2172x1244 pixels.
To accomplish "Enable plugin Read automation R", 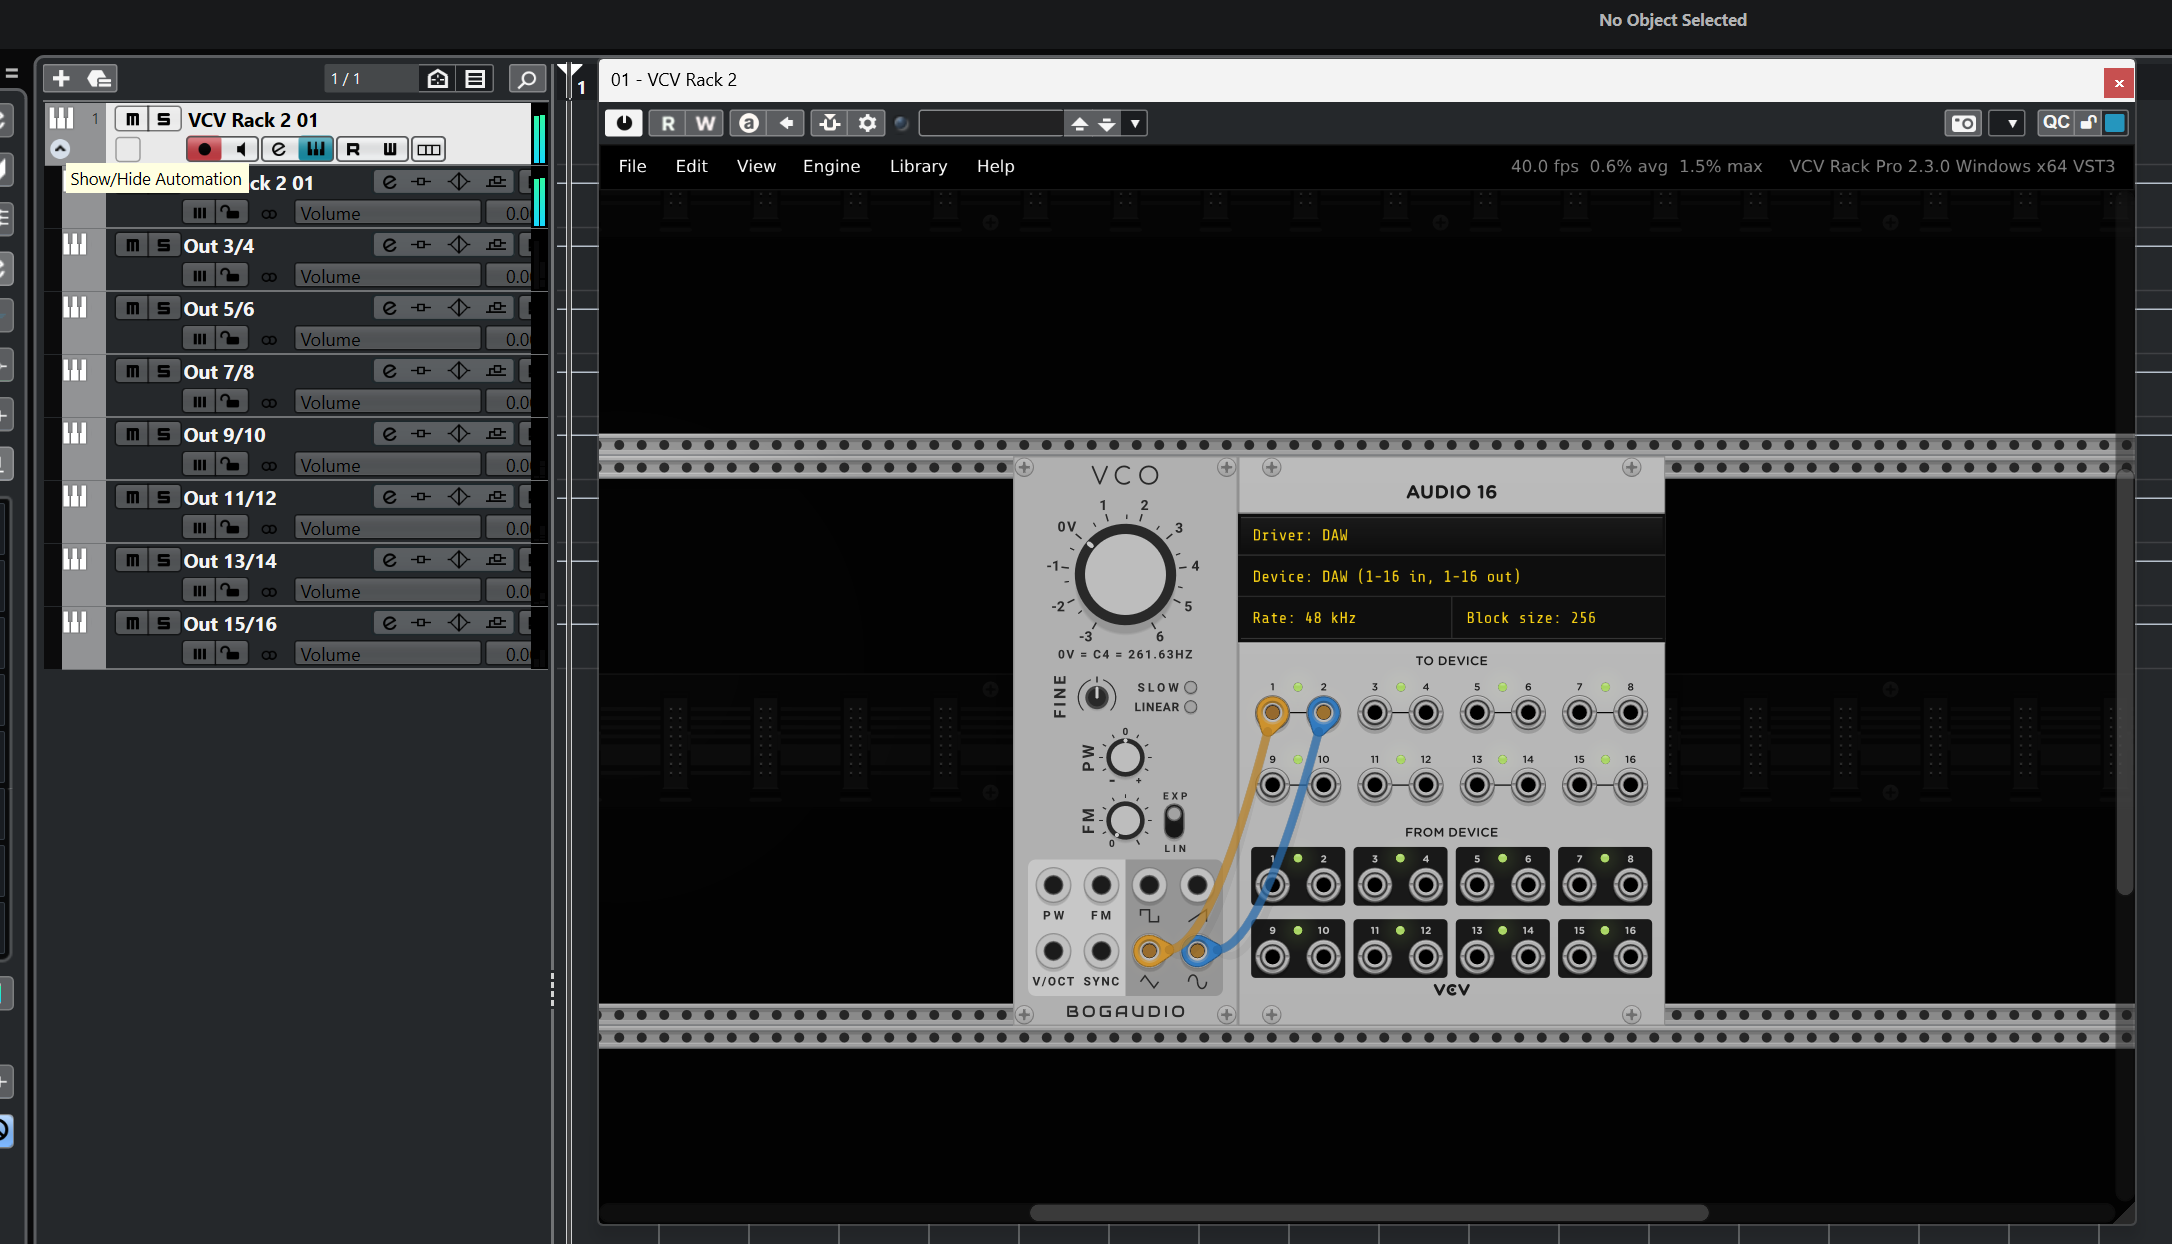I will point(668,123).
